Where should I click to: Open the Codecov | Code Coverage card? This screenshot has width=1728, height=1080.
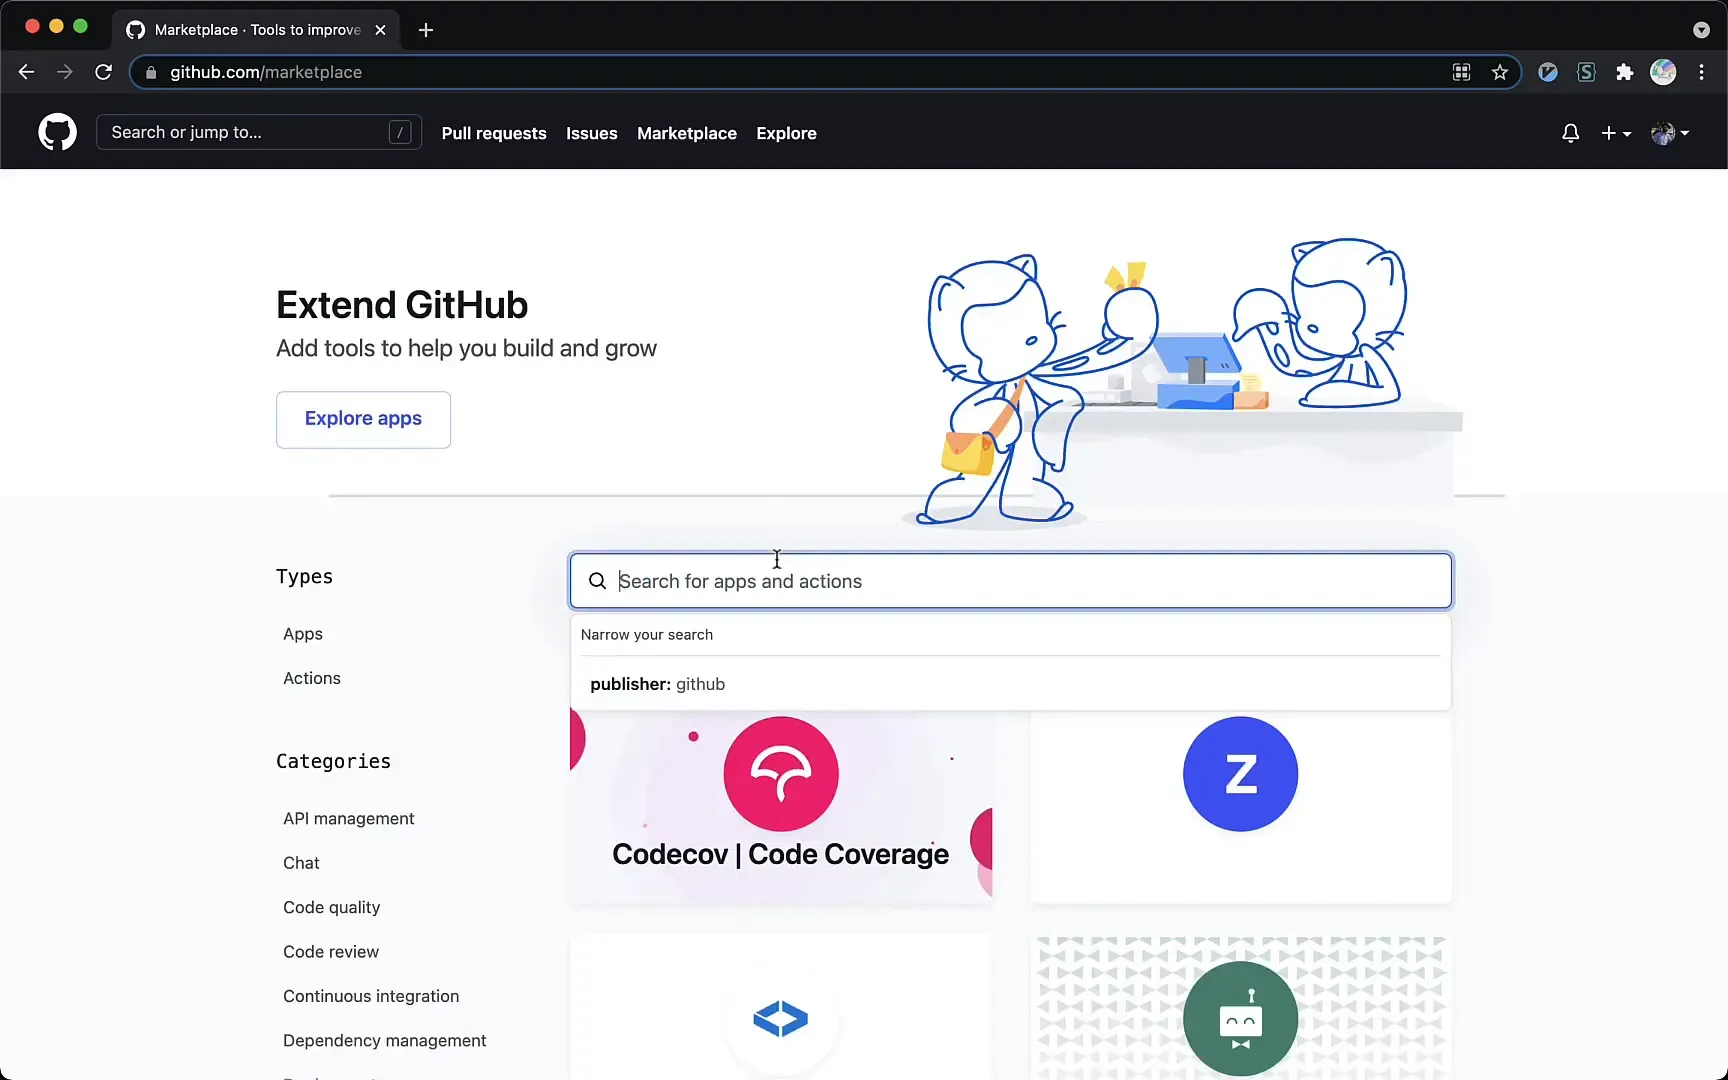click(x=781, y=807)
